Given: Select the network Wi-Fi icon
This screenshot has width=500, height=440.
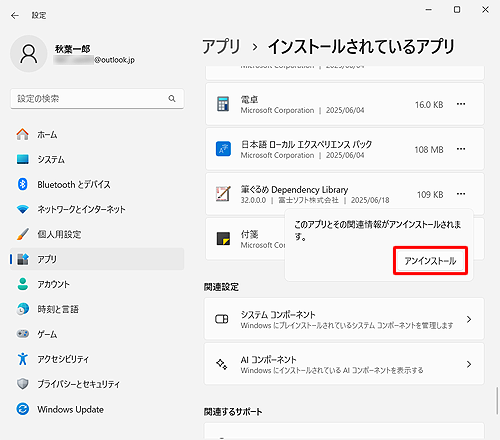Looking at the screenshot, I should 23,209.
